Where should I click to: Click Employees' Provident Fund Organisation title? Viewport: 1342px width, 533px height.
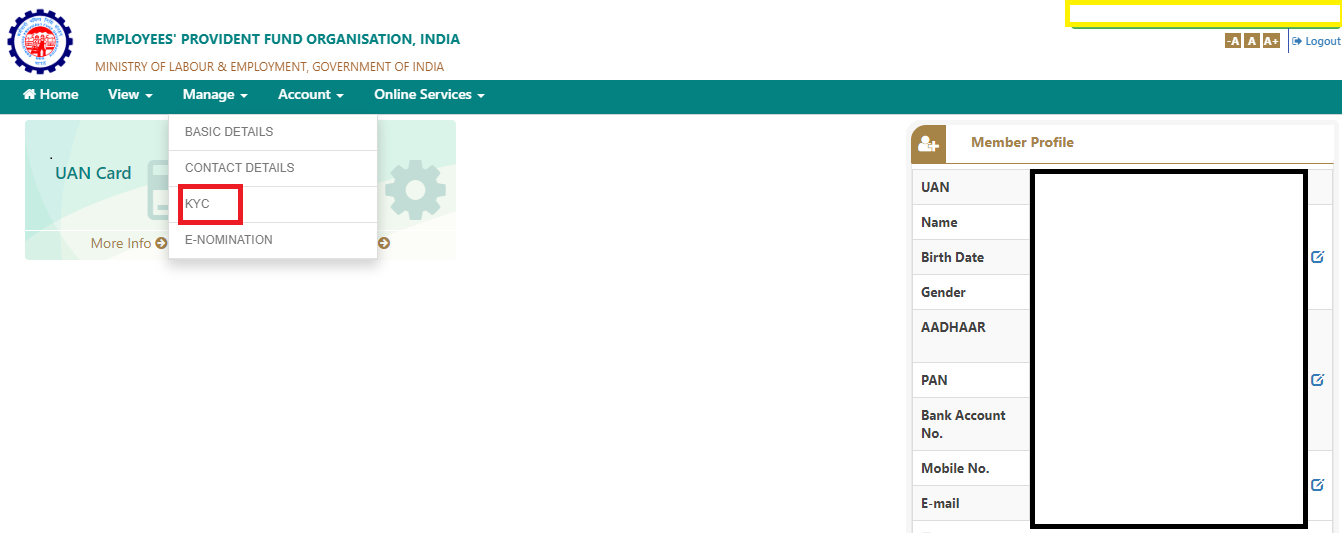coord(278,39)
